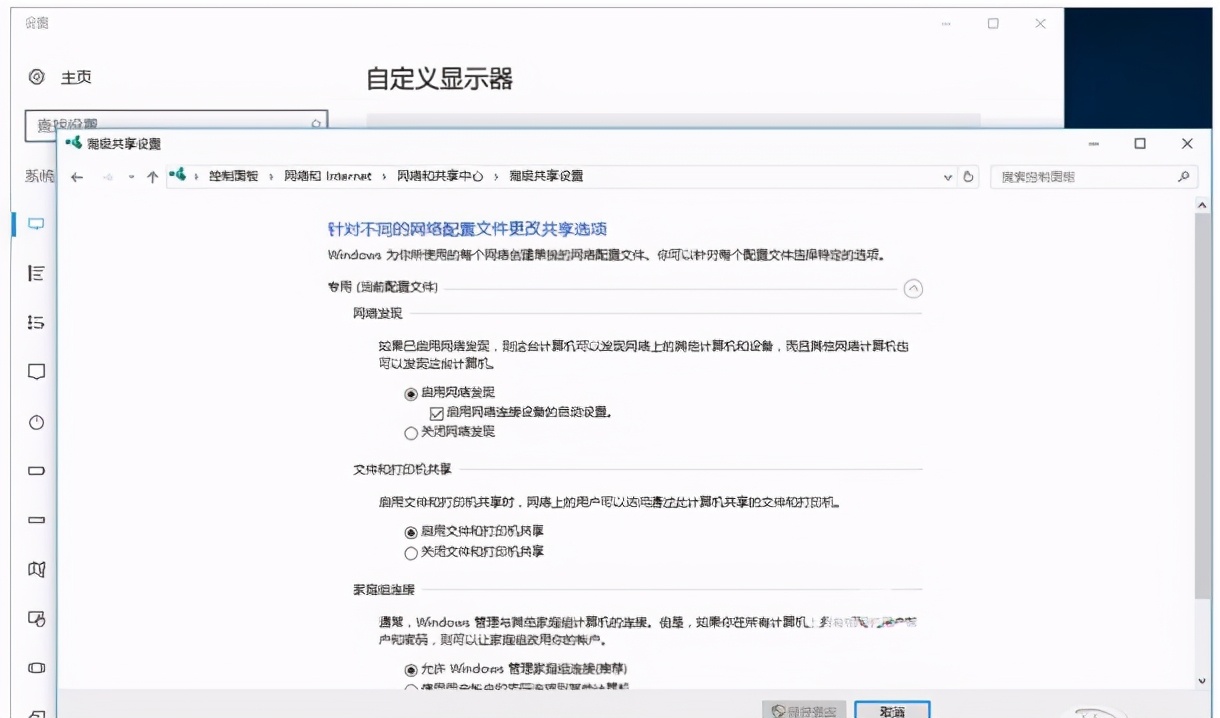
Task: Navigate to 控制面板 via breadcrumb
Action: point(233,177)
